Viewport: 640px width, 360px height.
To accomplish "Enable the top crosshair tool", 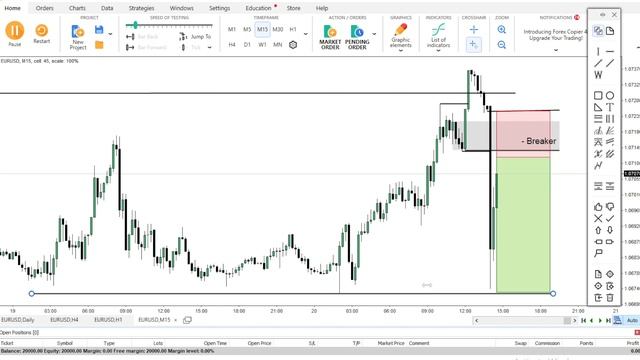I will pos(473,29).
